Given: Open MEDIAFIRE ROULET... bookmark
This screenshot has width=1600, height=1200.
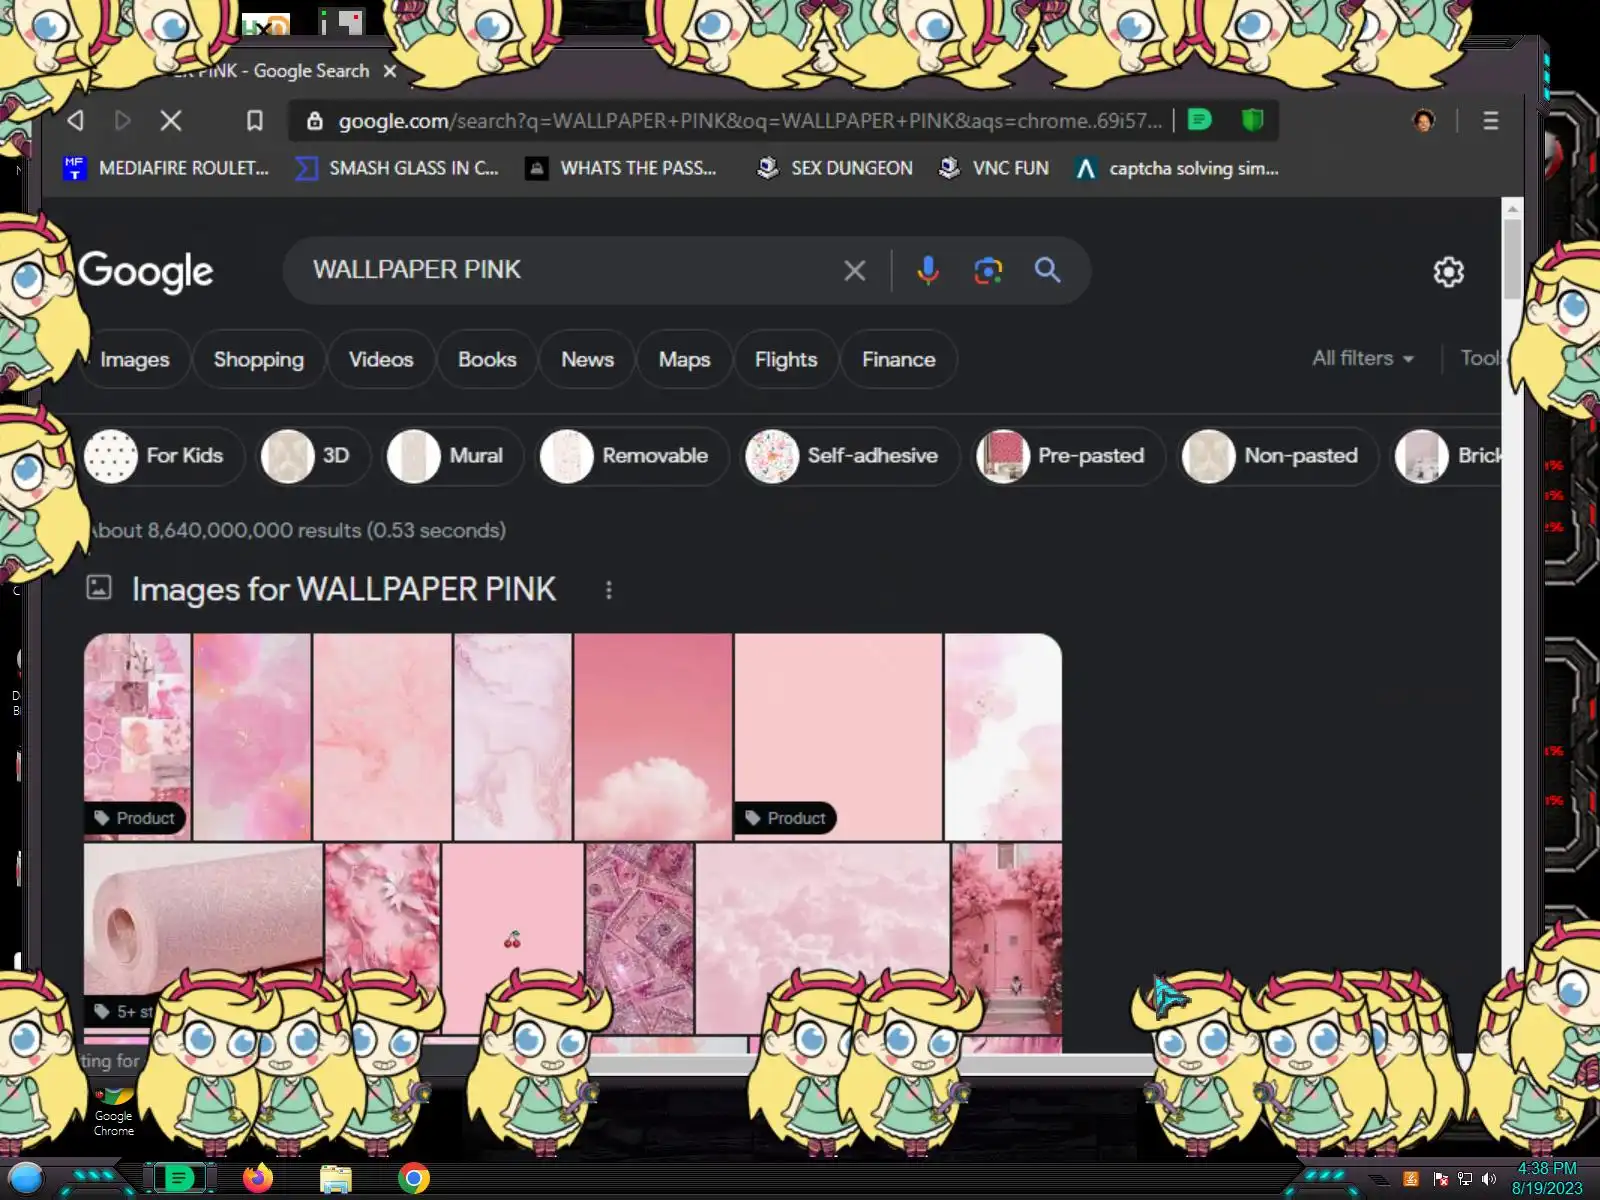Looking at the screenshot, I should click(166, 169).
